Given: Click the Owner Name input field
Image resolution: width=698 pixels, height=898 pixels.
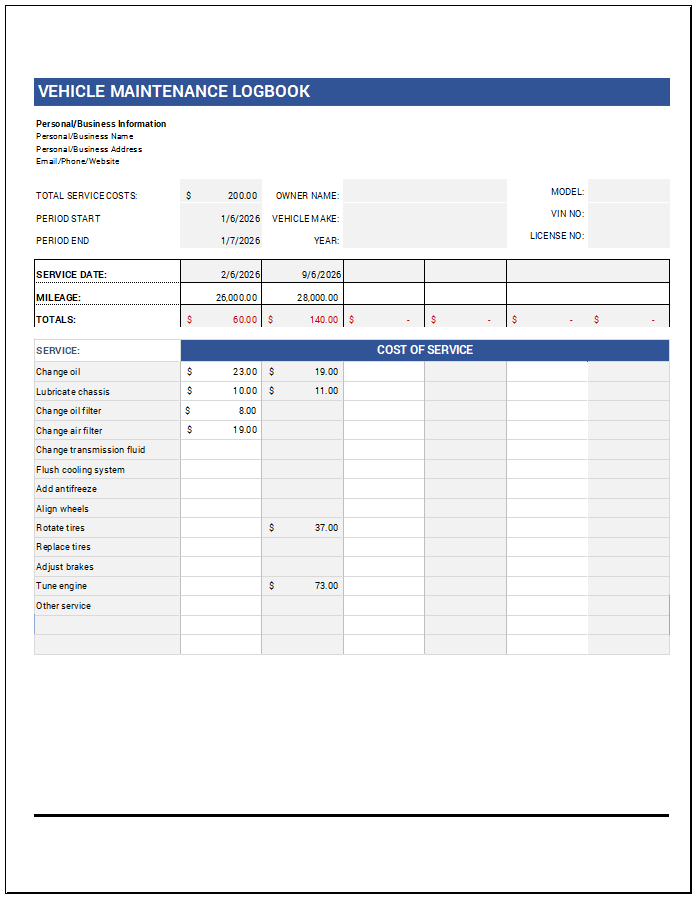Looking at the screenshot, I should 425,191.
